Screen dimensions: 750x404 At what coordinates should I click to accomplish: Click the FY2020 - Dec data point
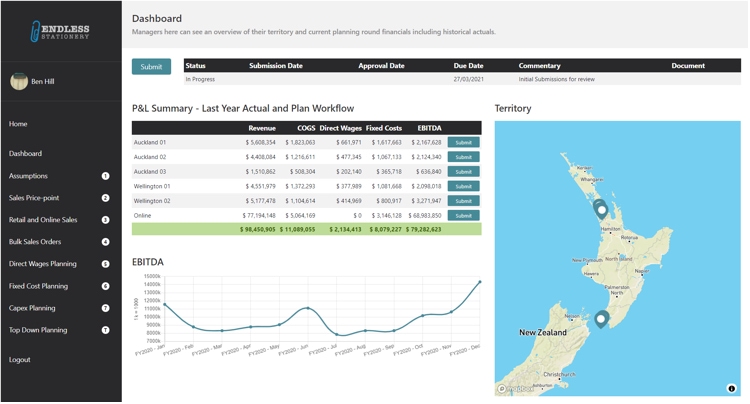[x=480, y=282]
